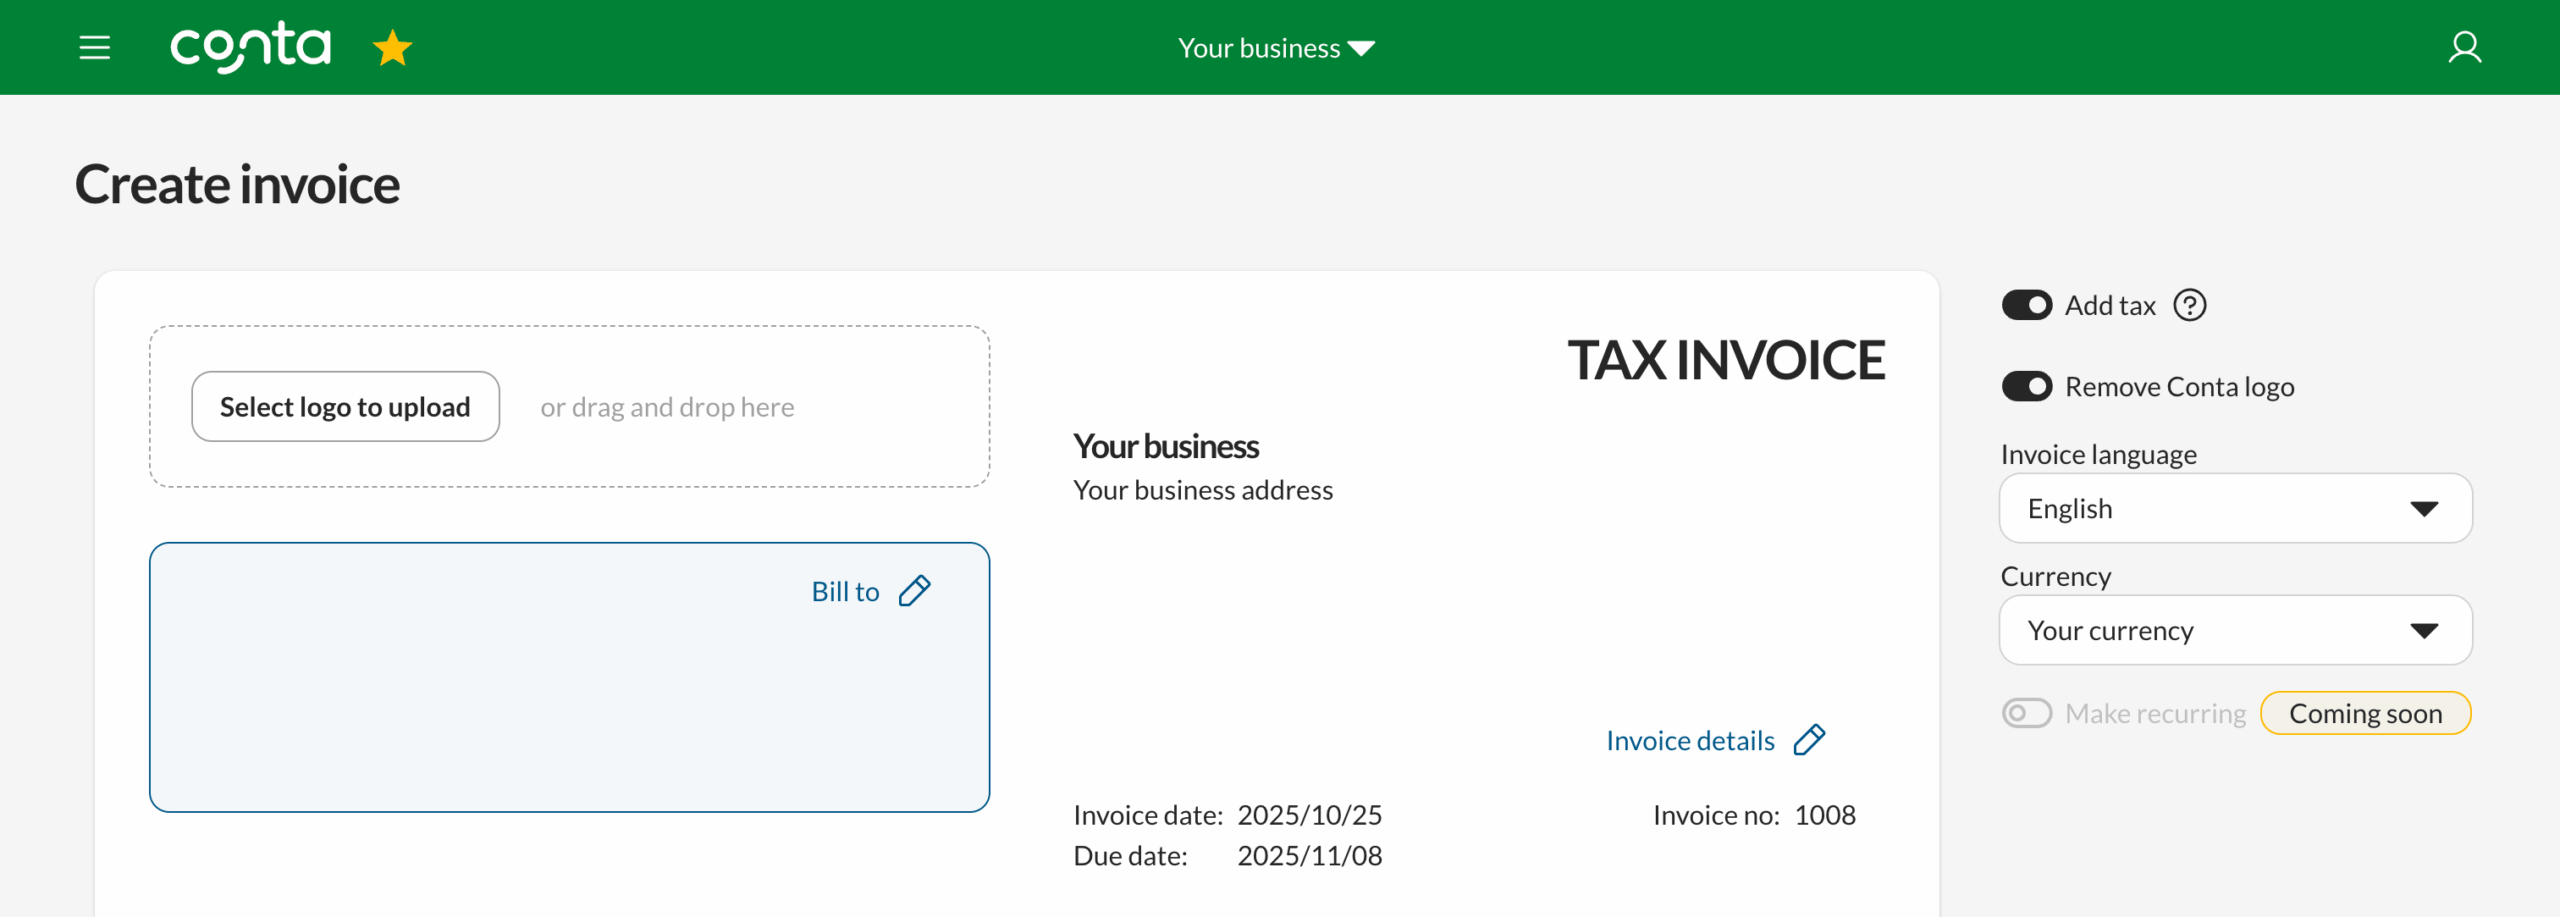Disable Remove Conta logo
This screenshot has height=917, width=2560.
2028,386
